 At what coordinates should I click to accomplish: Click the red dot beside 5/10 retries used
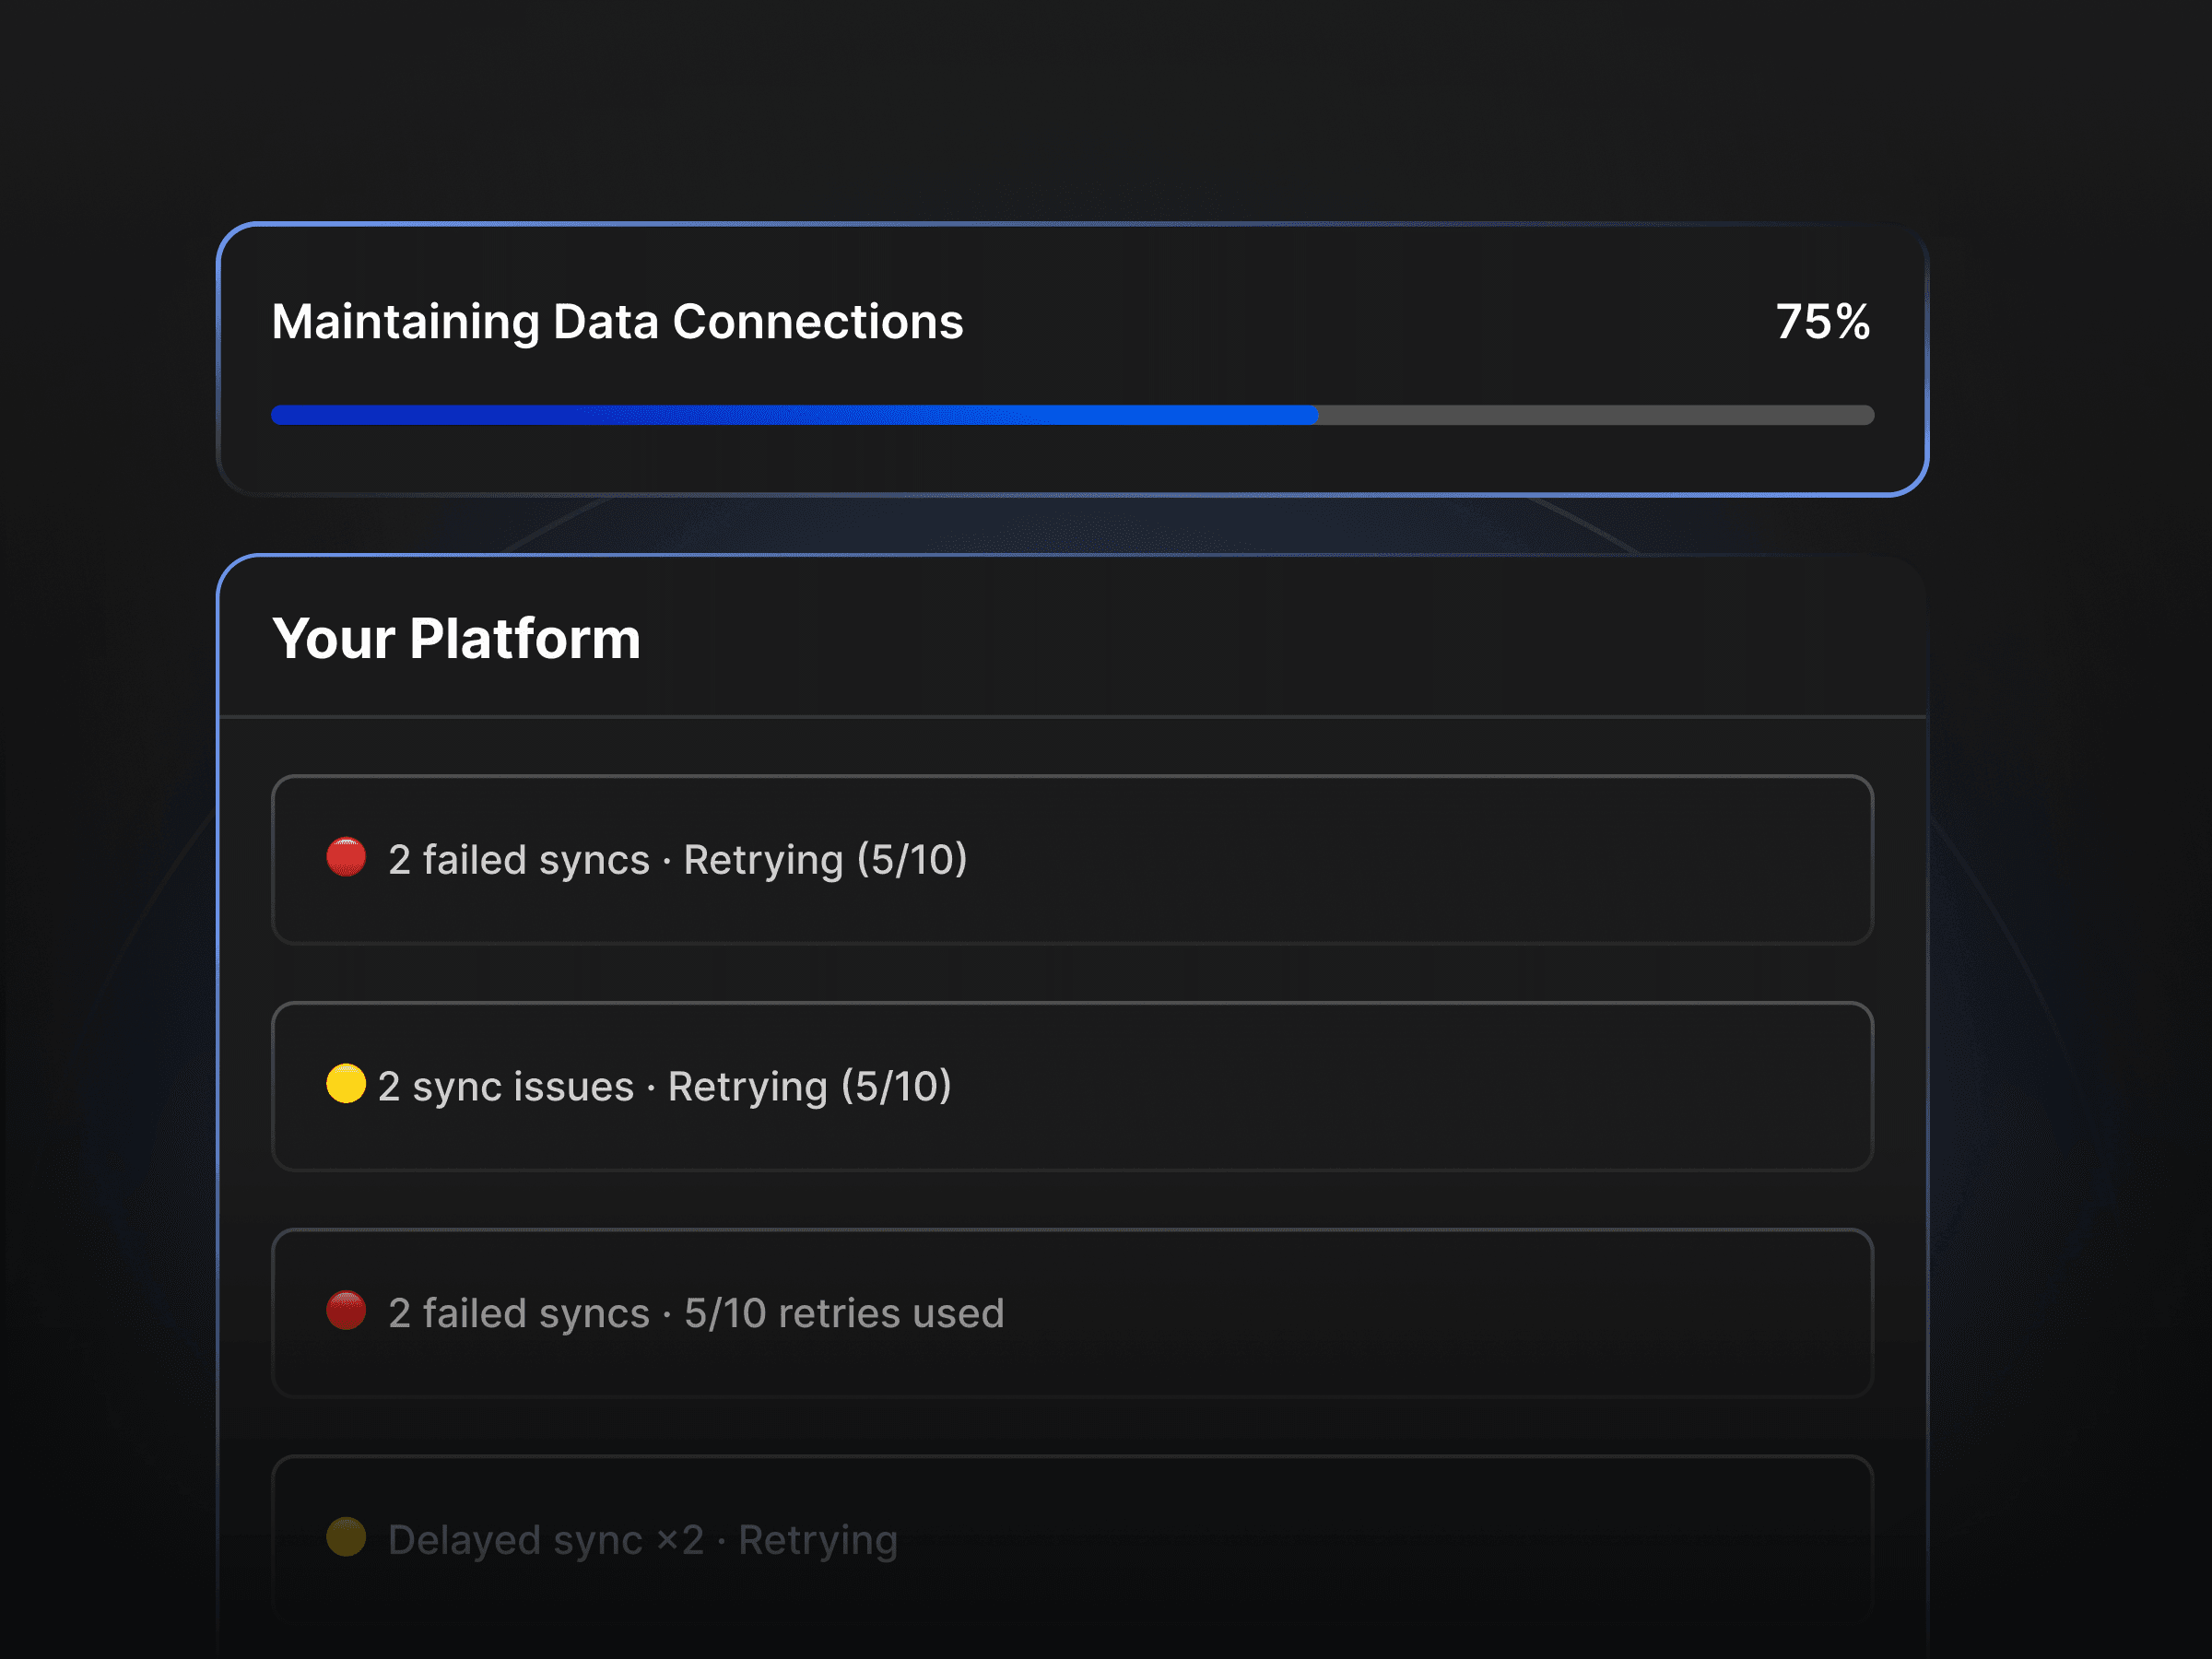pos(346,1311)
